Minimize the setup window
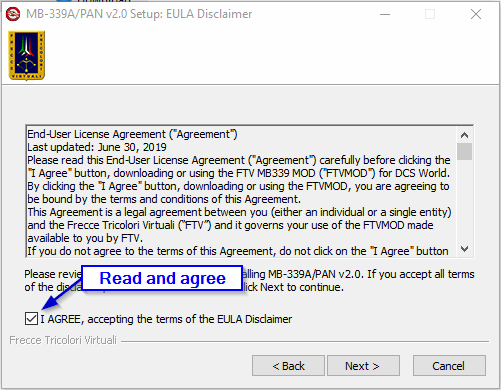Screen dimensions: 501x390 tap(385, 14)
